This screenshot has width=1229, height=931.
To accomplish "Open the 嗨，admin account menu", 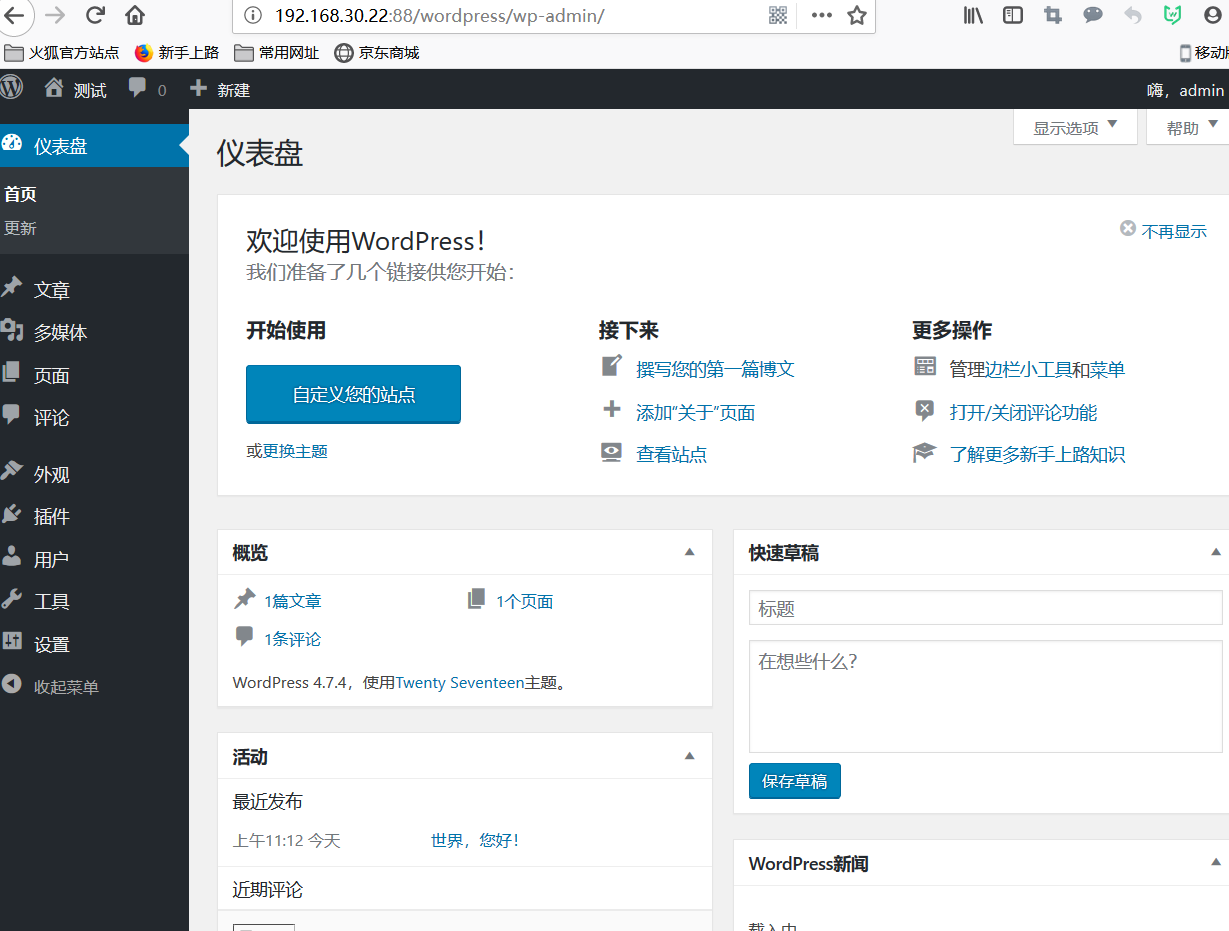I will coord(1187,89).
